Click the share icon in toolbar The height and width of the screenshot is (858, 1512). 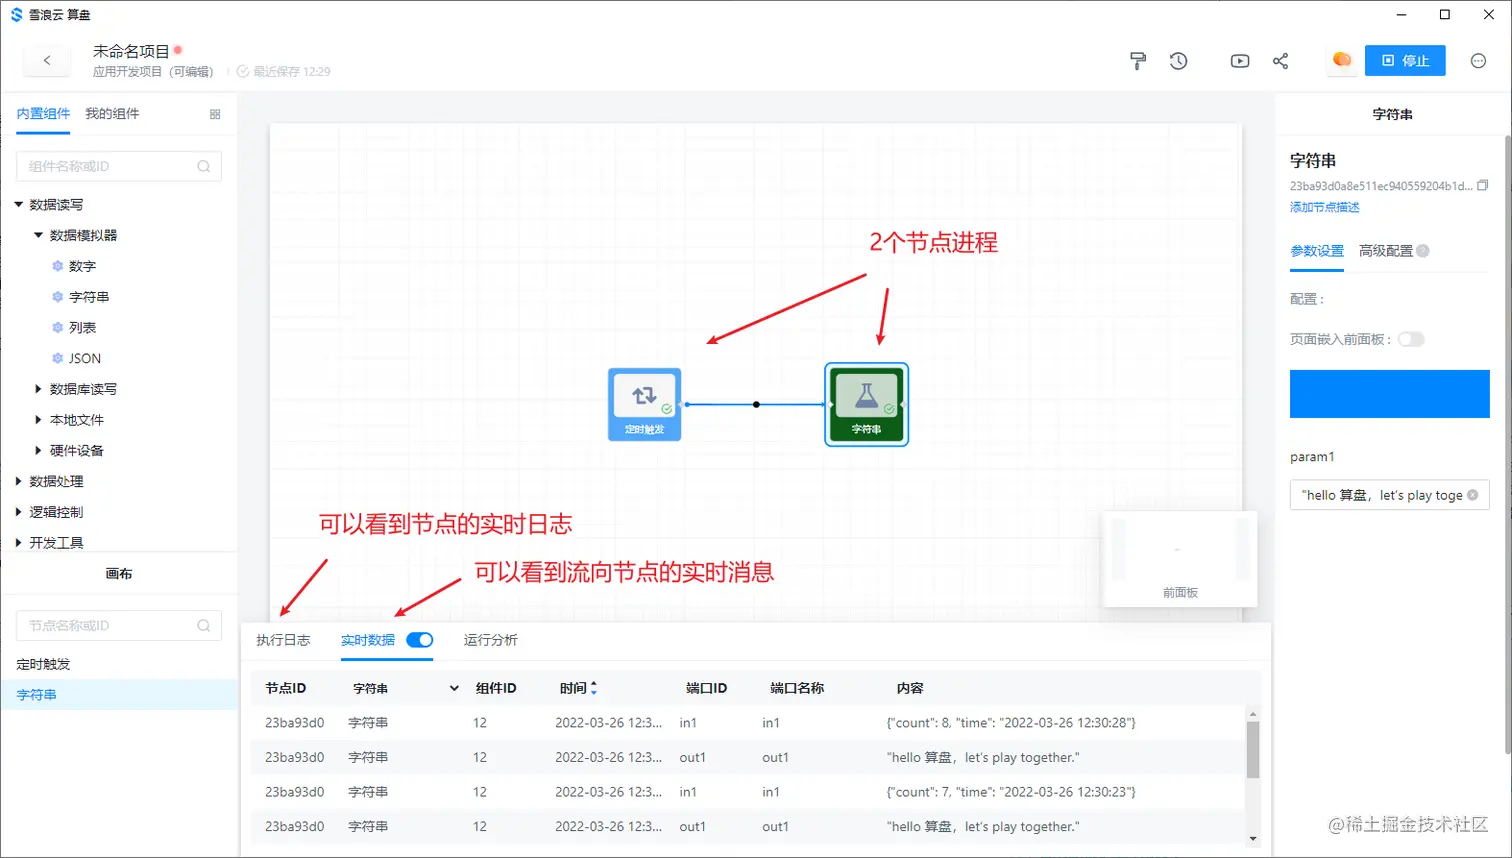click(1280, 61)
